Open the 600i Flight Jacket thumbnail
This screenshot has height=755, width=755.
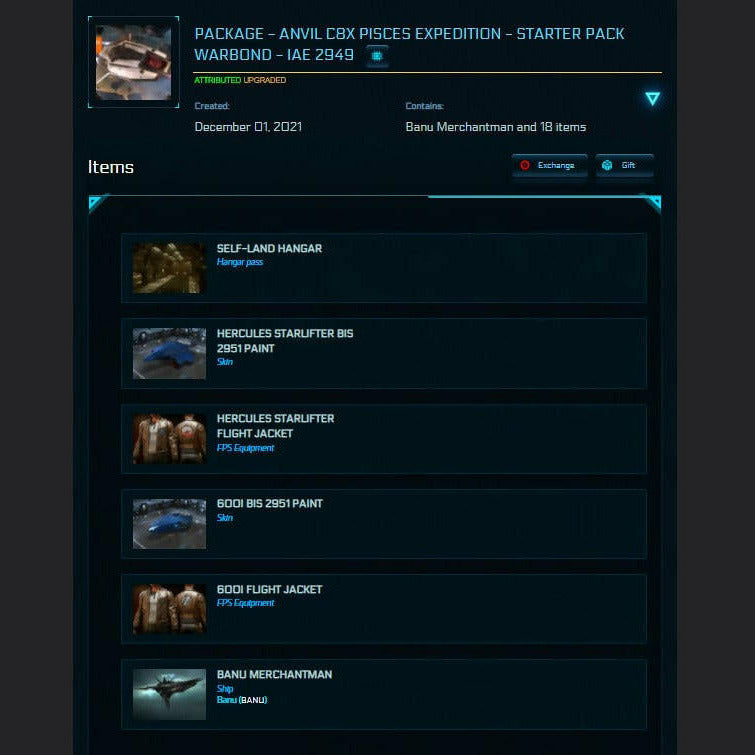pos(169,609)
